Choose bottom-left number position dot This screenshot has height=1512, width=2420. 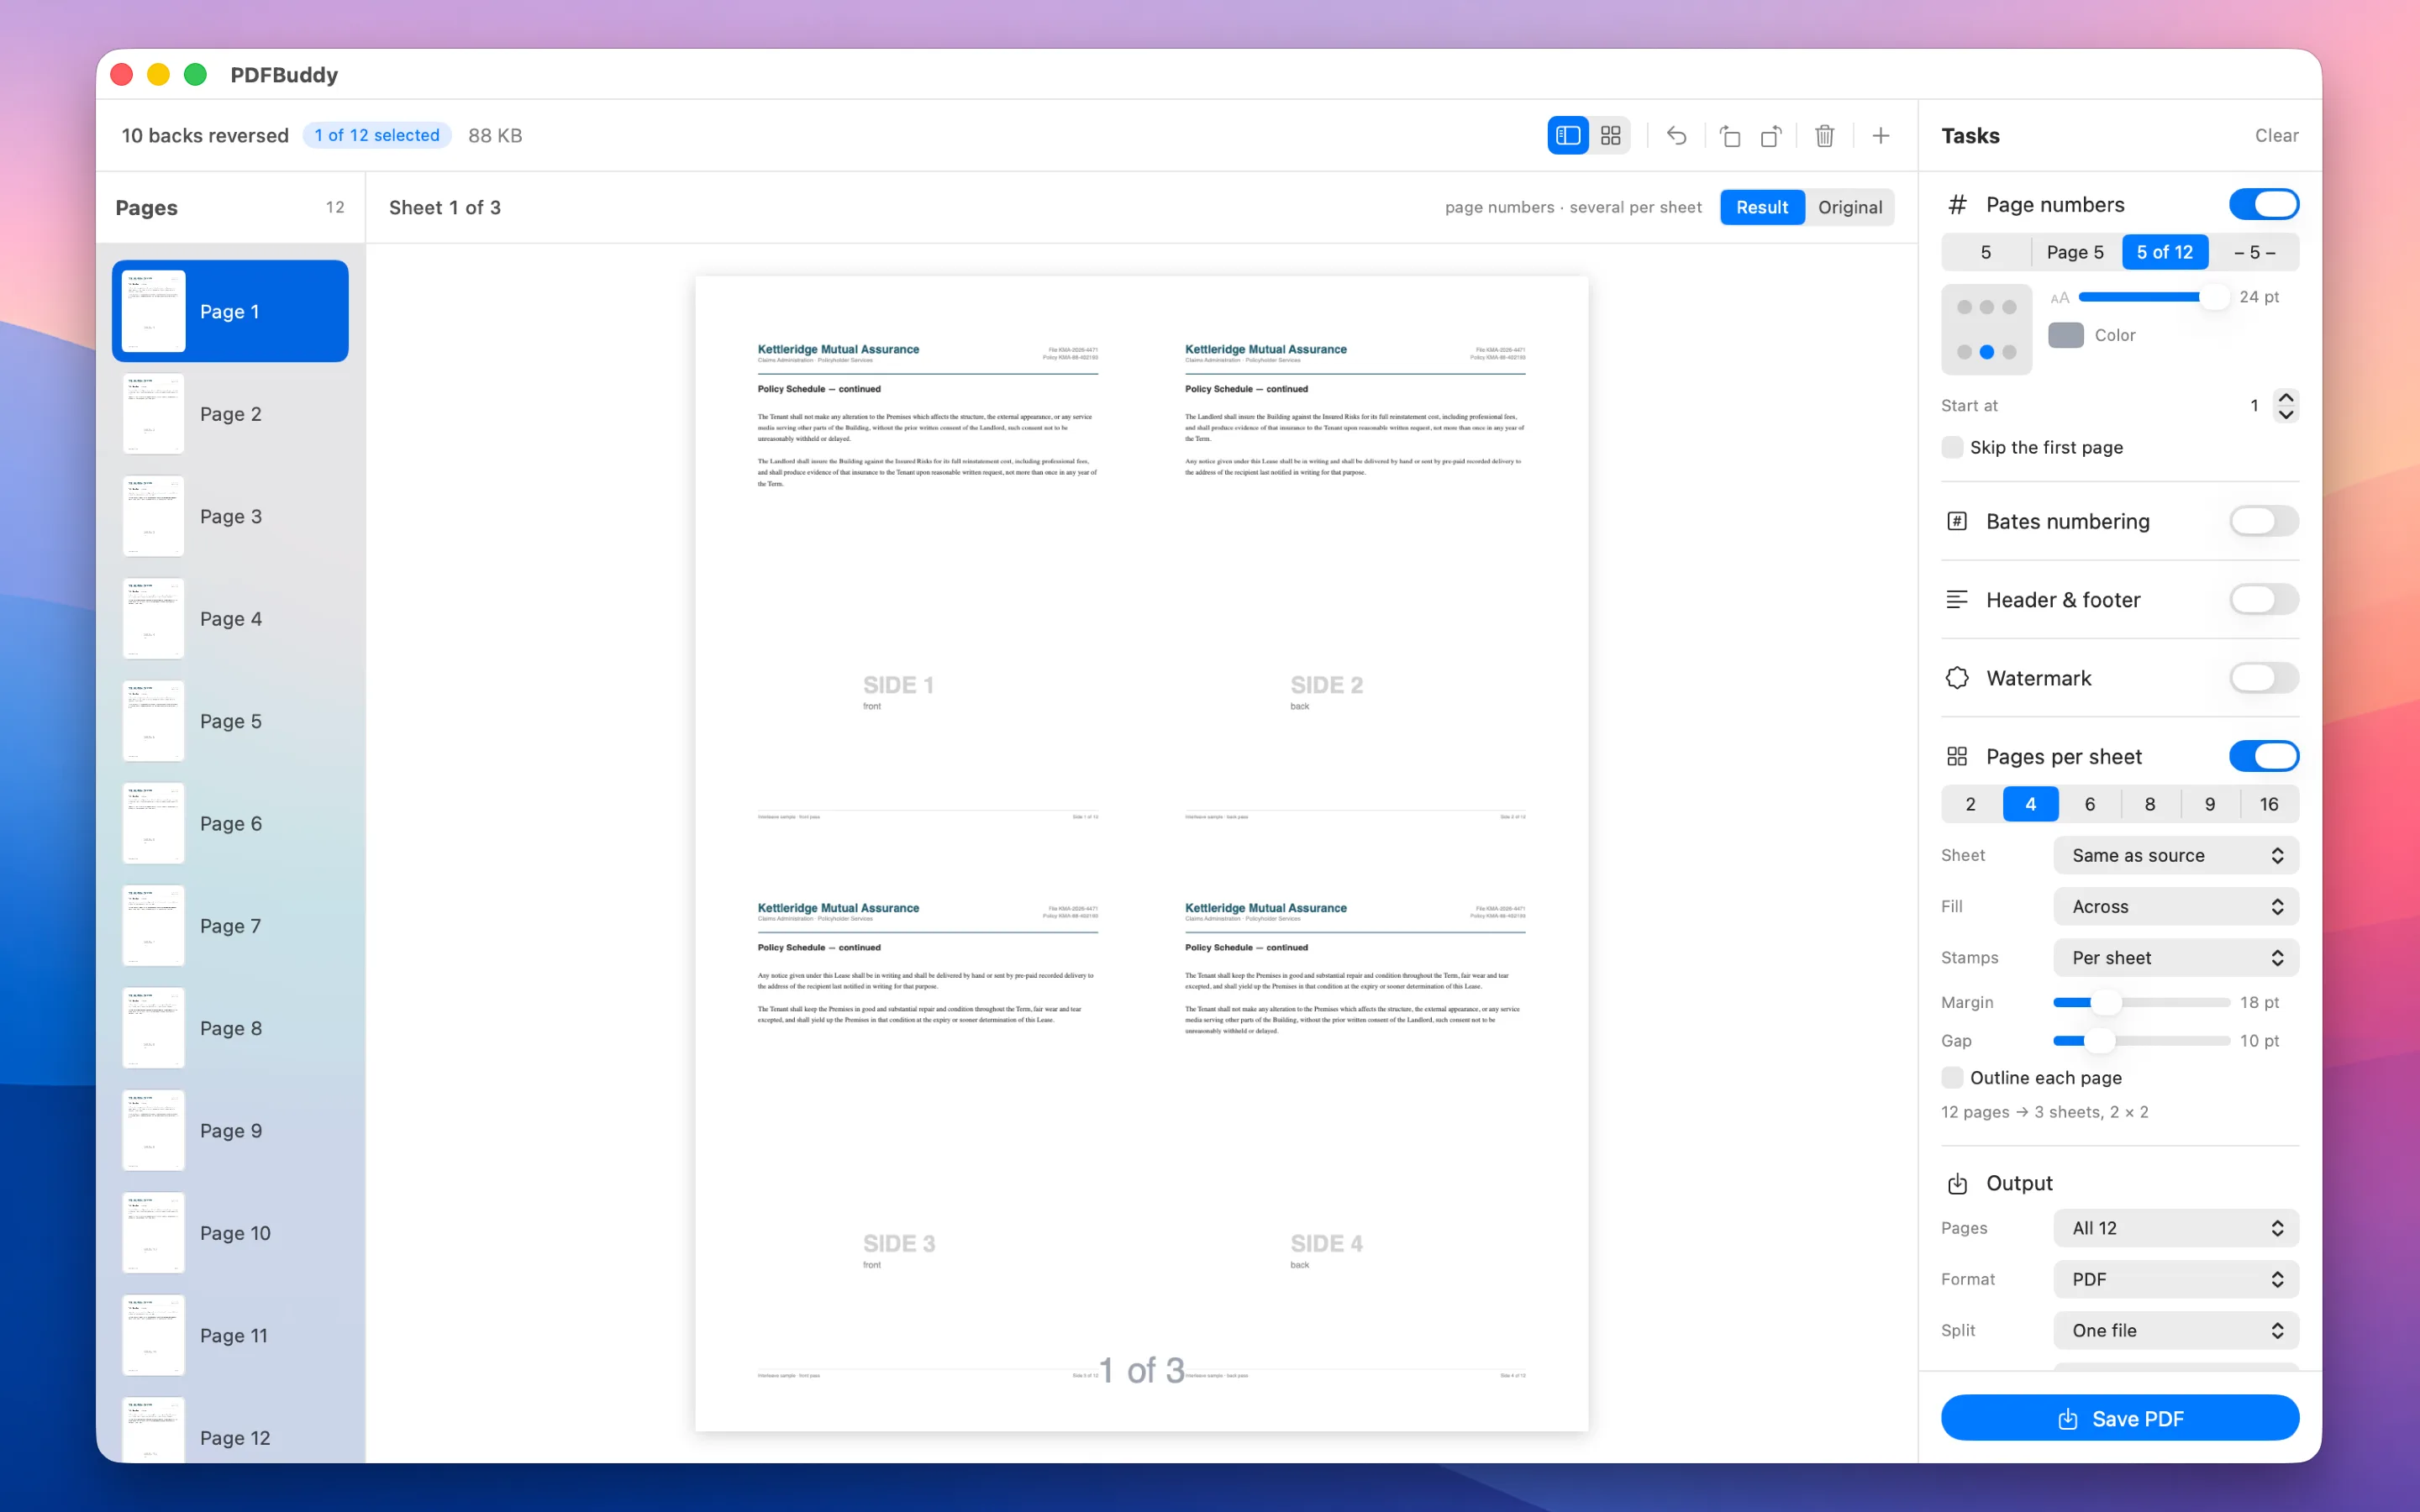1964,352
